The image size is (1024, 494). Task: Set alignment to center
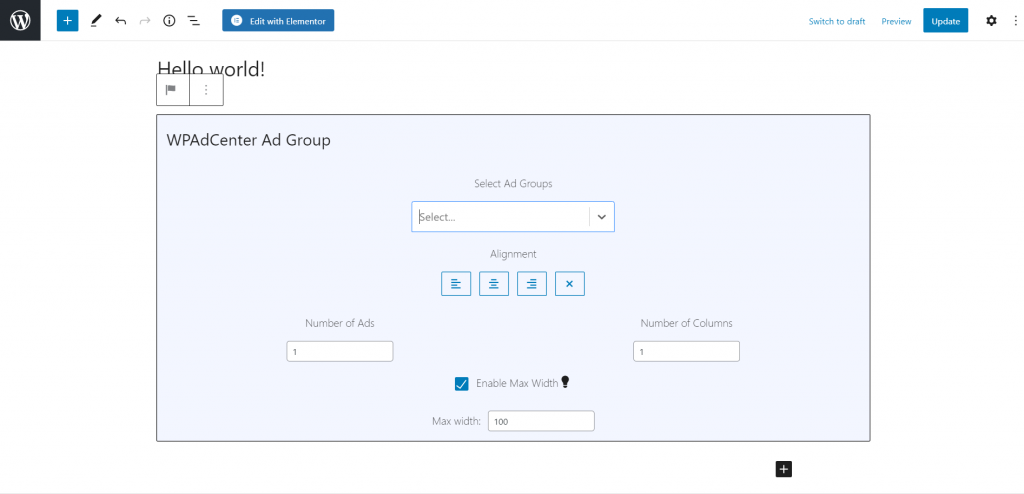click(x=494, y=284)
